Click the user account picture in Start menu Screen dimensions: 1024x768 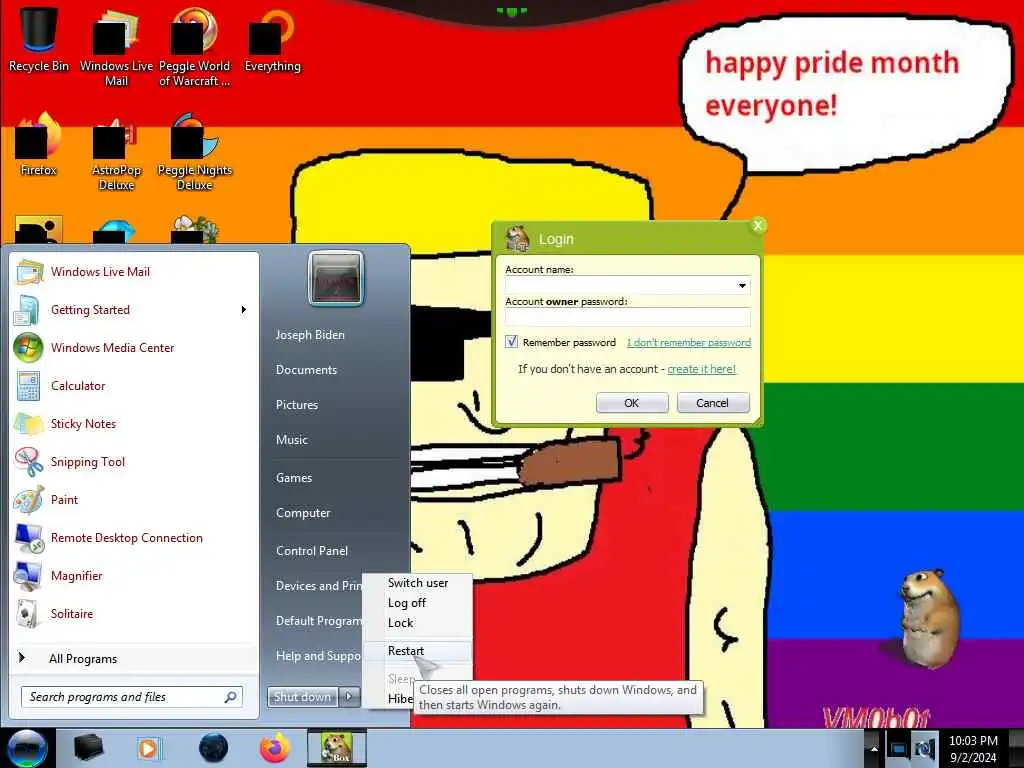pos(336,278)
